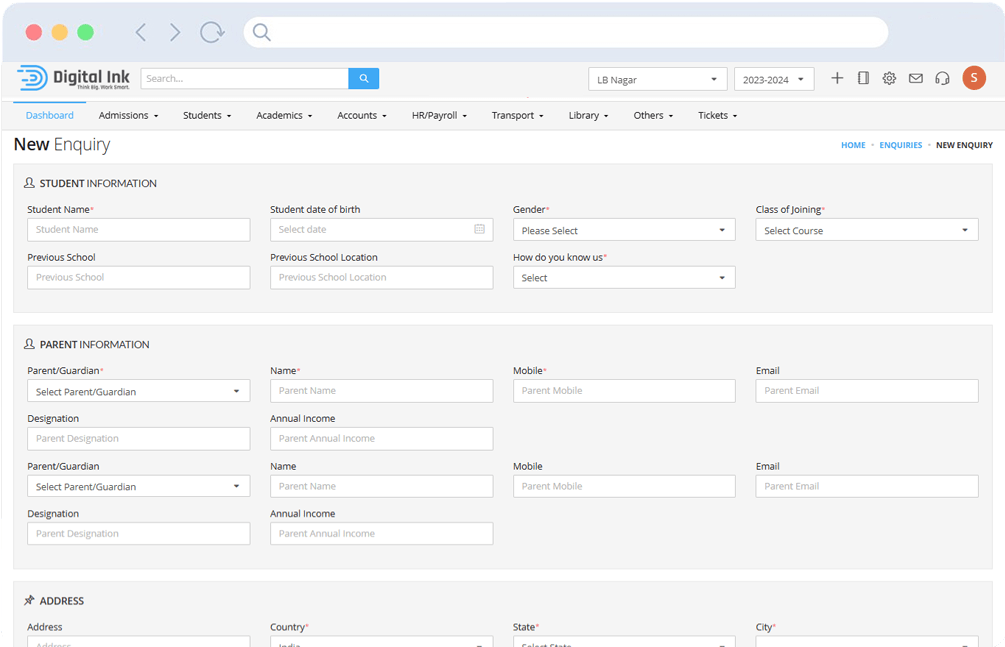The width and height of the screenshot is (1005, 647).
Task: Click the blue search magnifier button
Action: (x=363, y=79)
